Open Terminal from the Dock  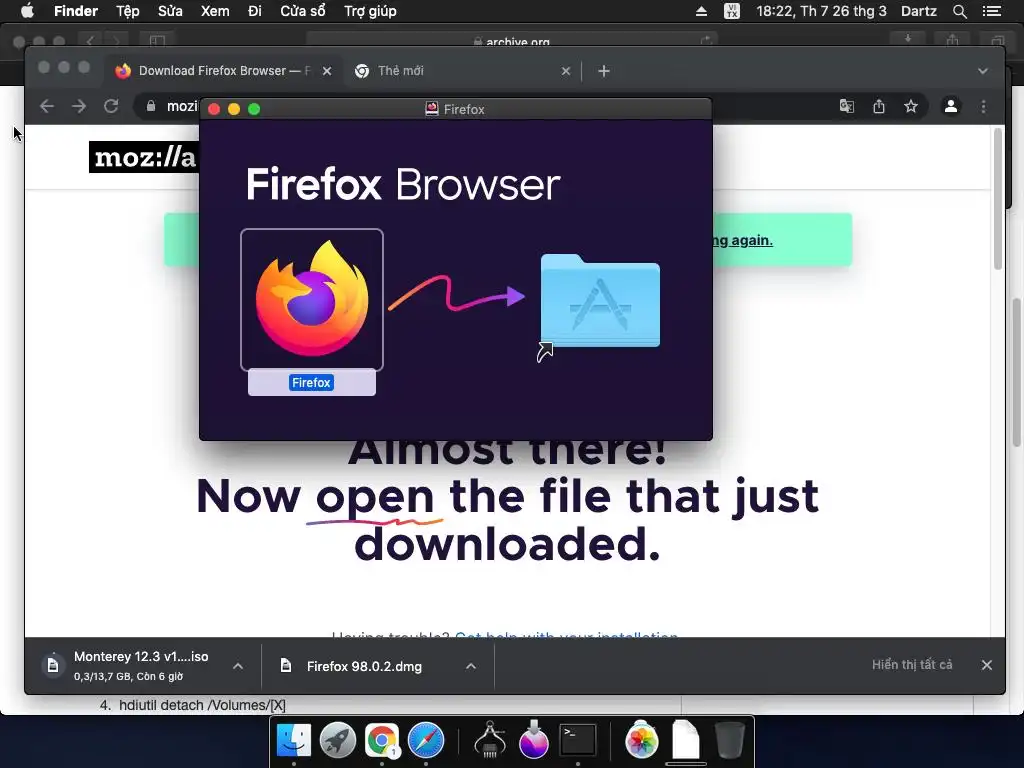click(x=578, y=740)
